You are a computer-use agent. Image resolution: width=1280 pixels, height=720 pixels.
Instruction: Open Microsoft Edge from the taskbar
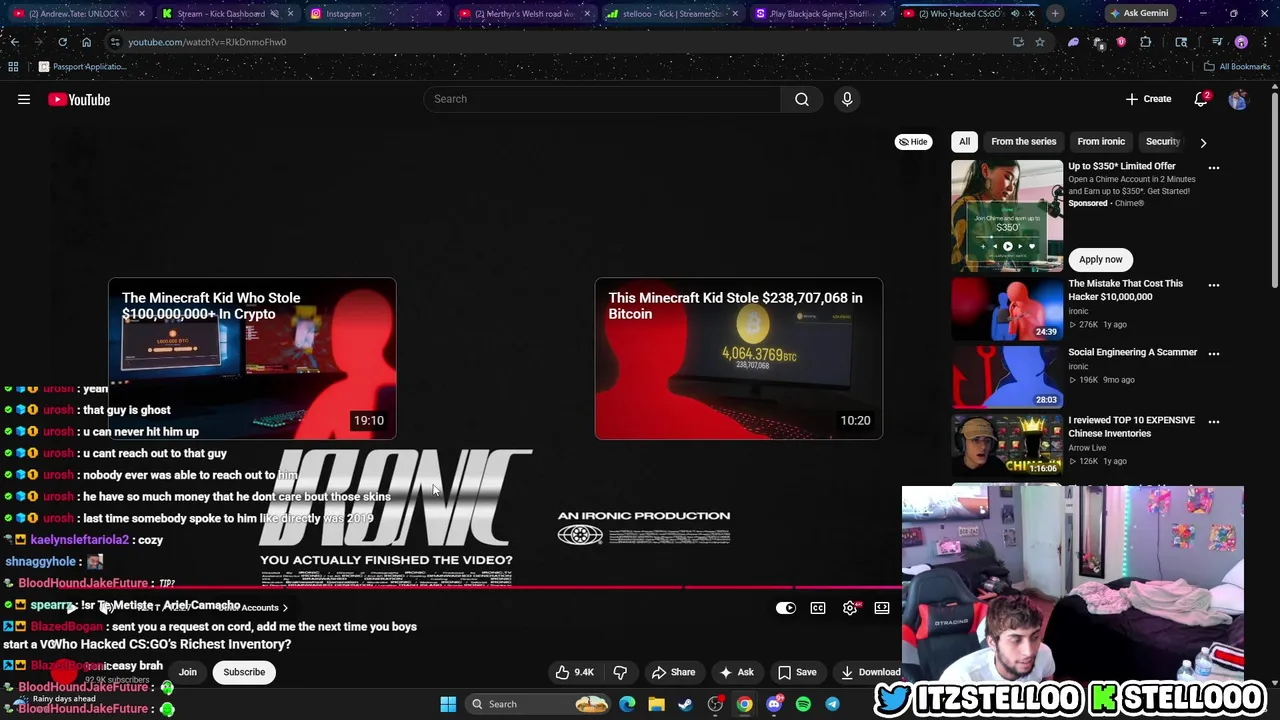627,704
